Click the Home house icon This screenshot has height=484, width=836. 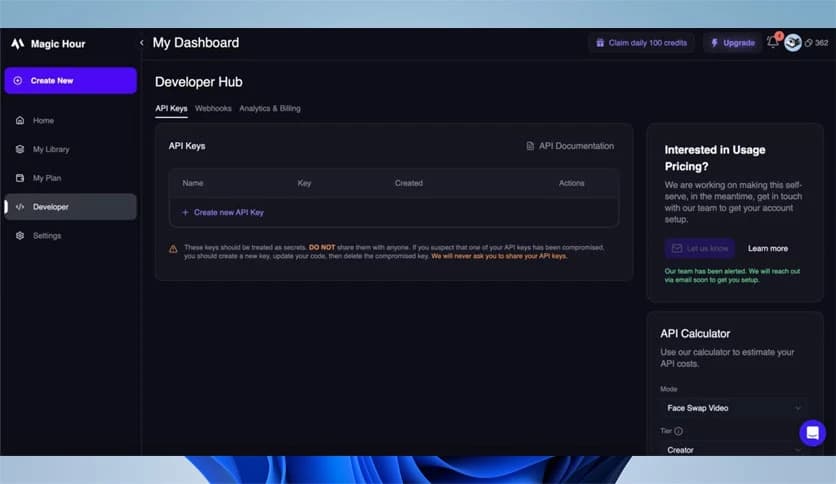[x=20, y=120]
